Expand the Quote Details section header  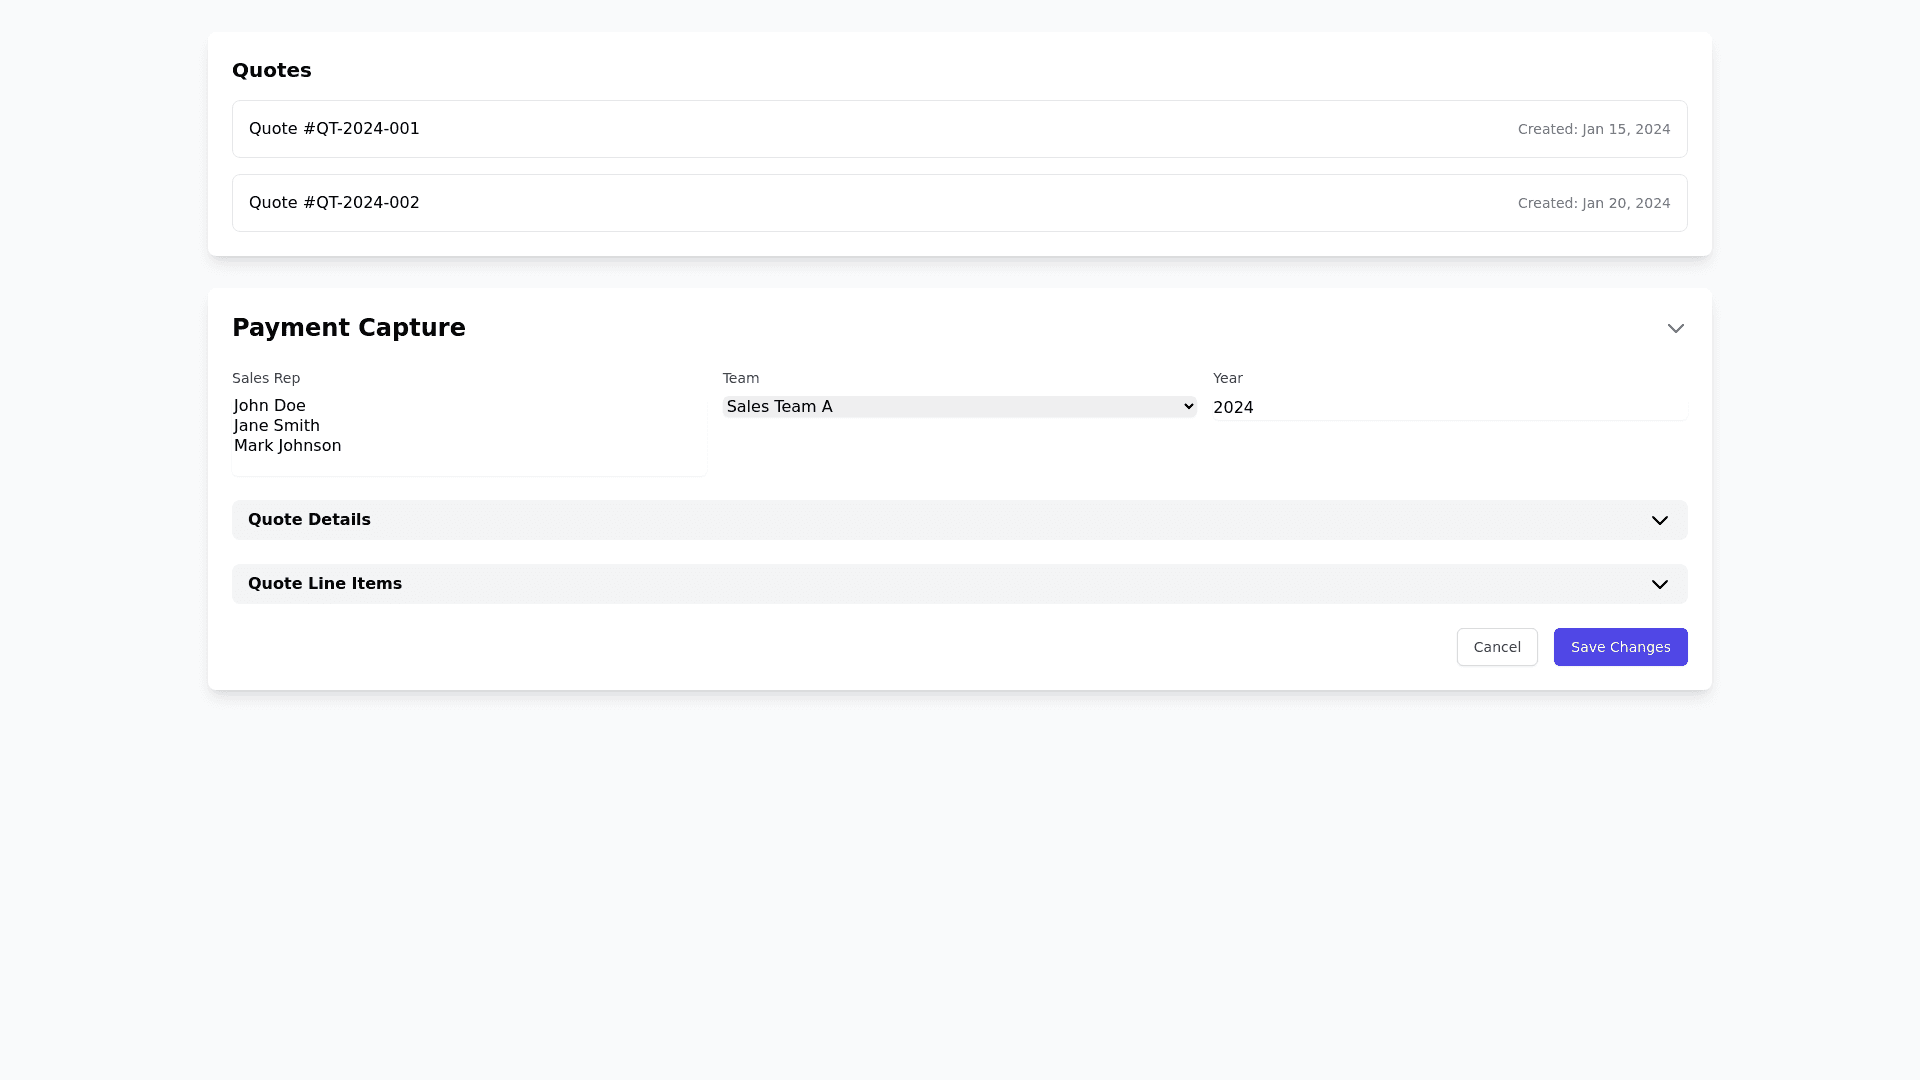point(309,520)
